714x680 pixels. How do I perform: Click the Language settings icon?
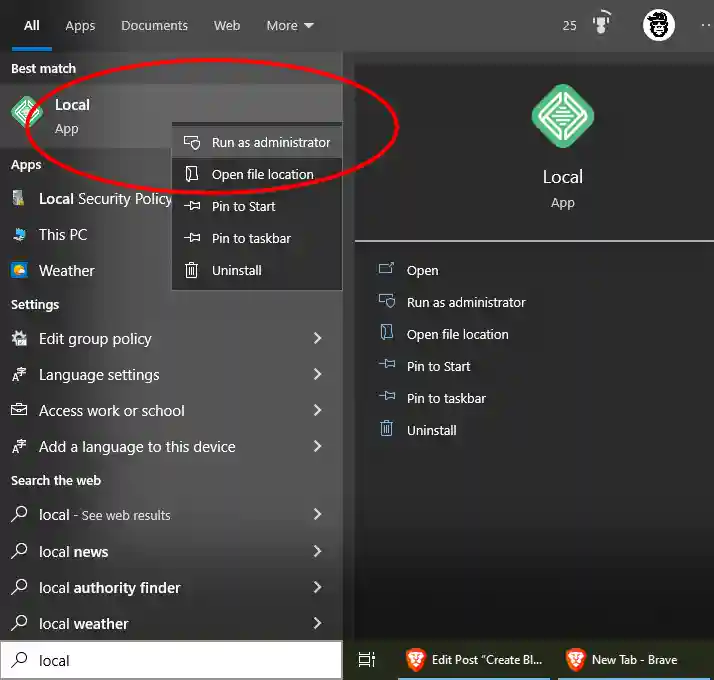pos(19,374)
